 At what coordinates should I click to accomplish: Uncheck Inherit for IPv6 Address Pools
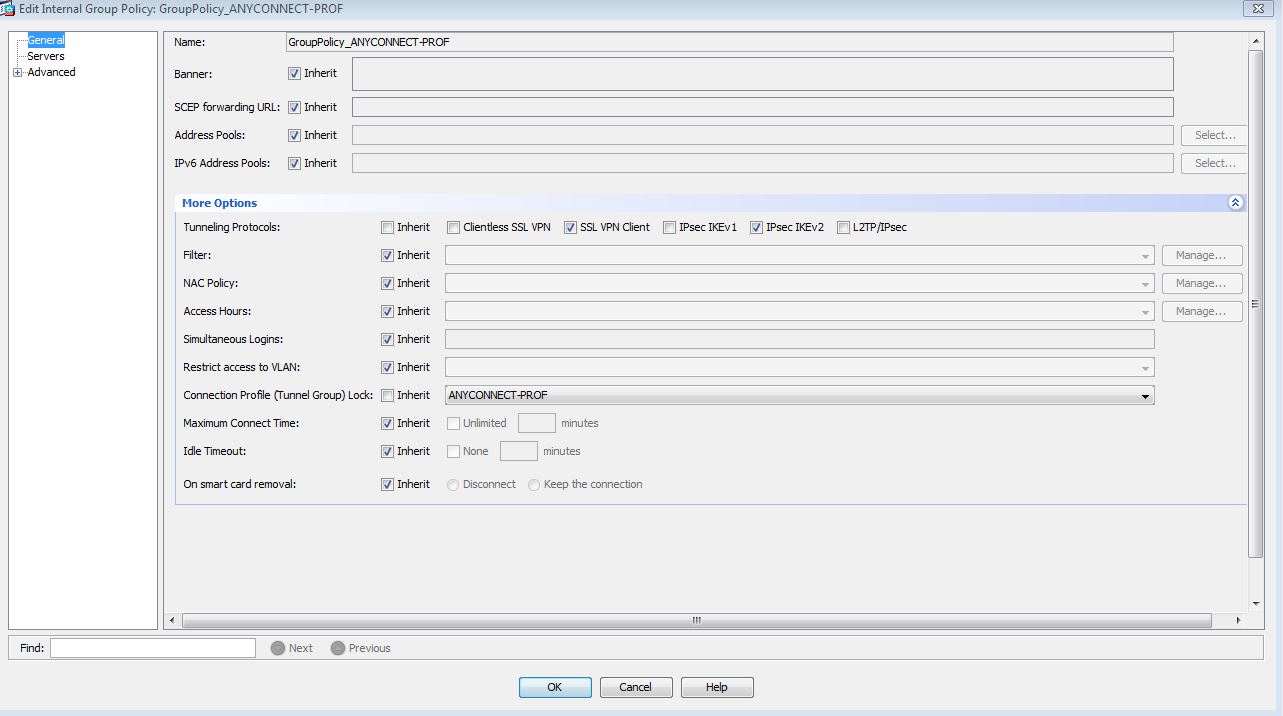[x=294, y=163]
